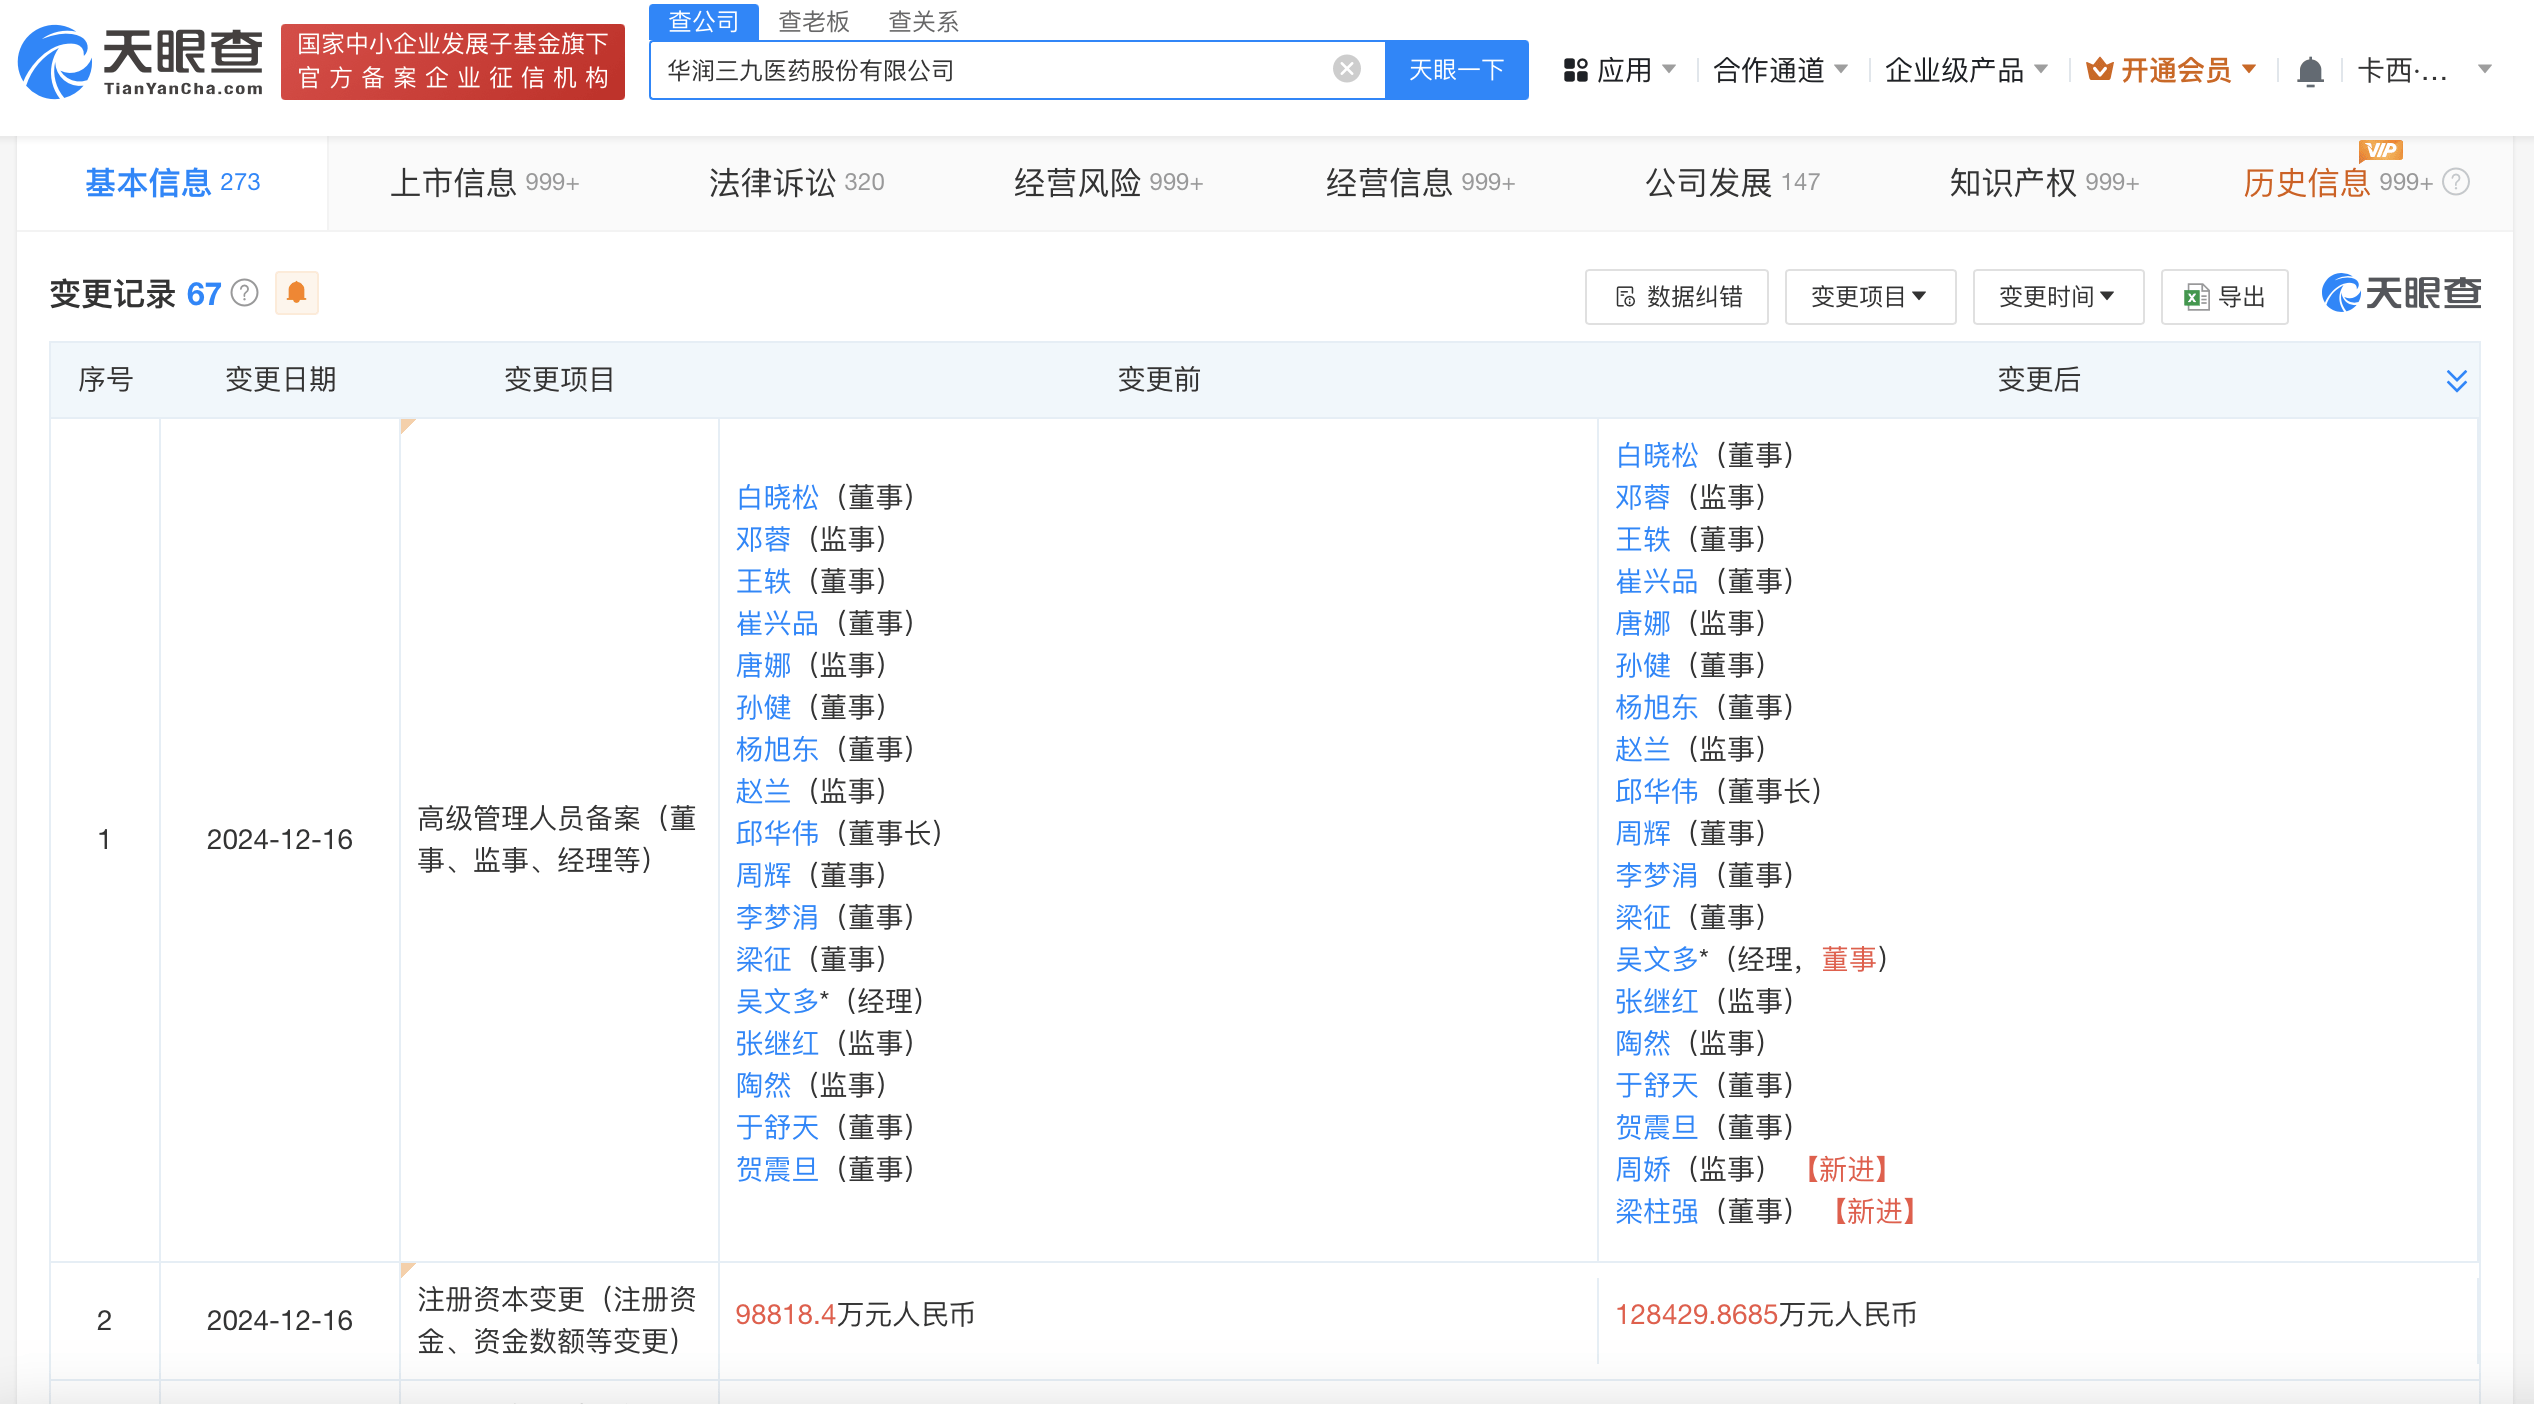Viewport: 2534px width, 1404px height.
Task: Open the 变更项目 filter dropdown
Action: (1869, 297)
